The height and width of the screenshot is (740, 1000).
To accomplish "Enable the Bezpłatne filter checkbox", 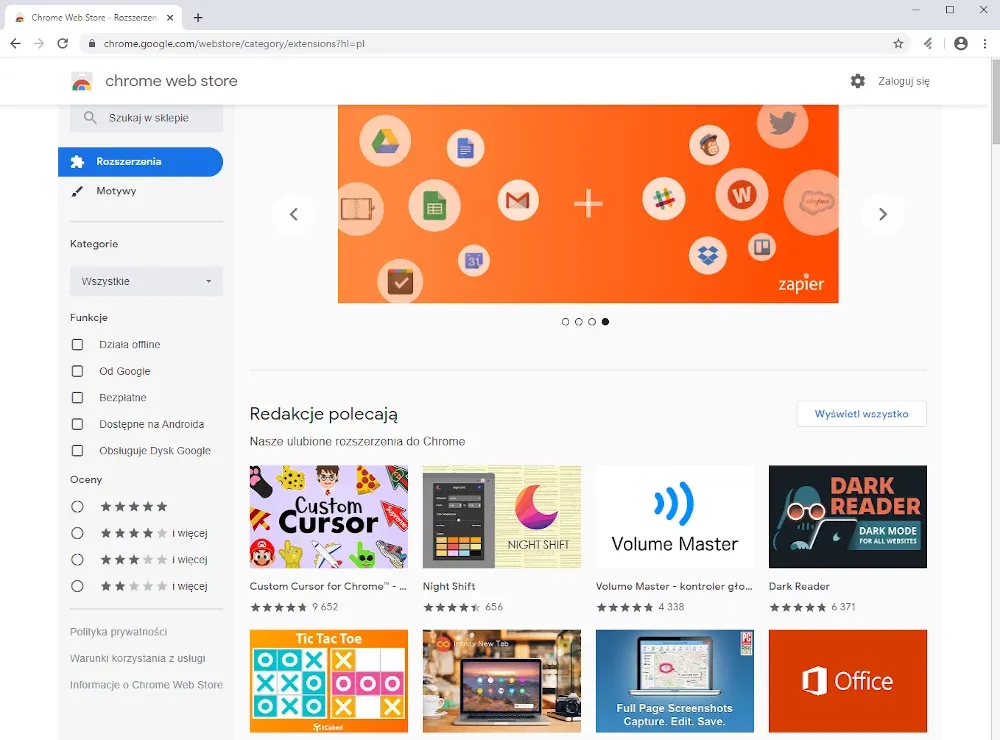I will tap(77, 397).
